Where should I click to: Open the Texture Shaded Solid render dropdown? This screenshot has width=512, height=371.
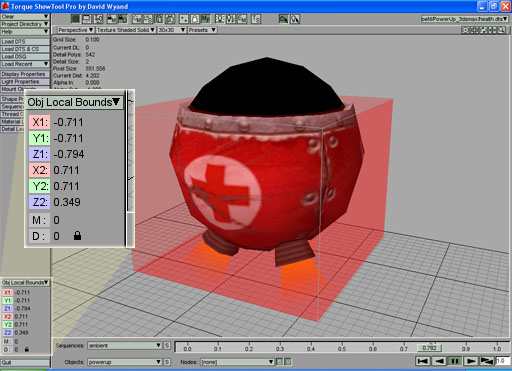[x=125, y=30]
